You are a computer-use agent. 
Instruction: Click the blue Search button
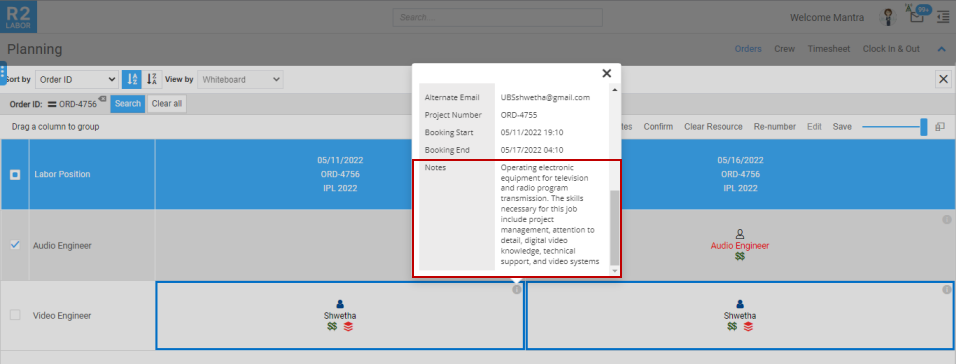pos(128,104)
